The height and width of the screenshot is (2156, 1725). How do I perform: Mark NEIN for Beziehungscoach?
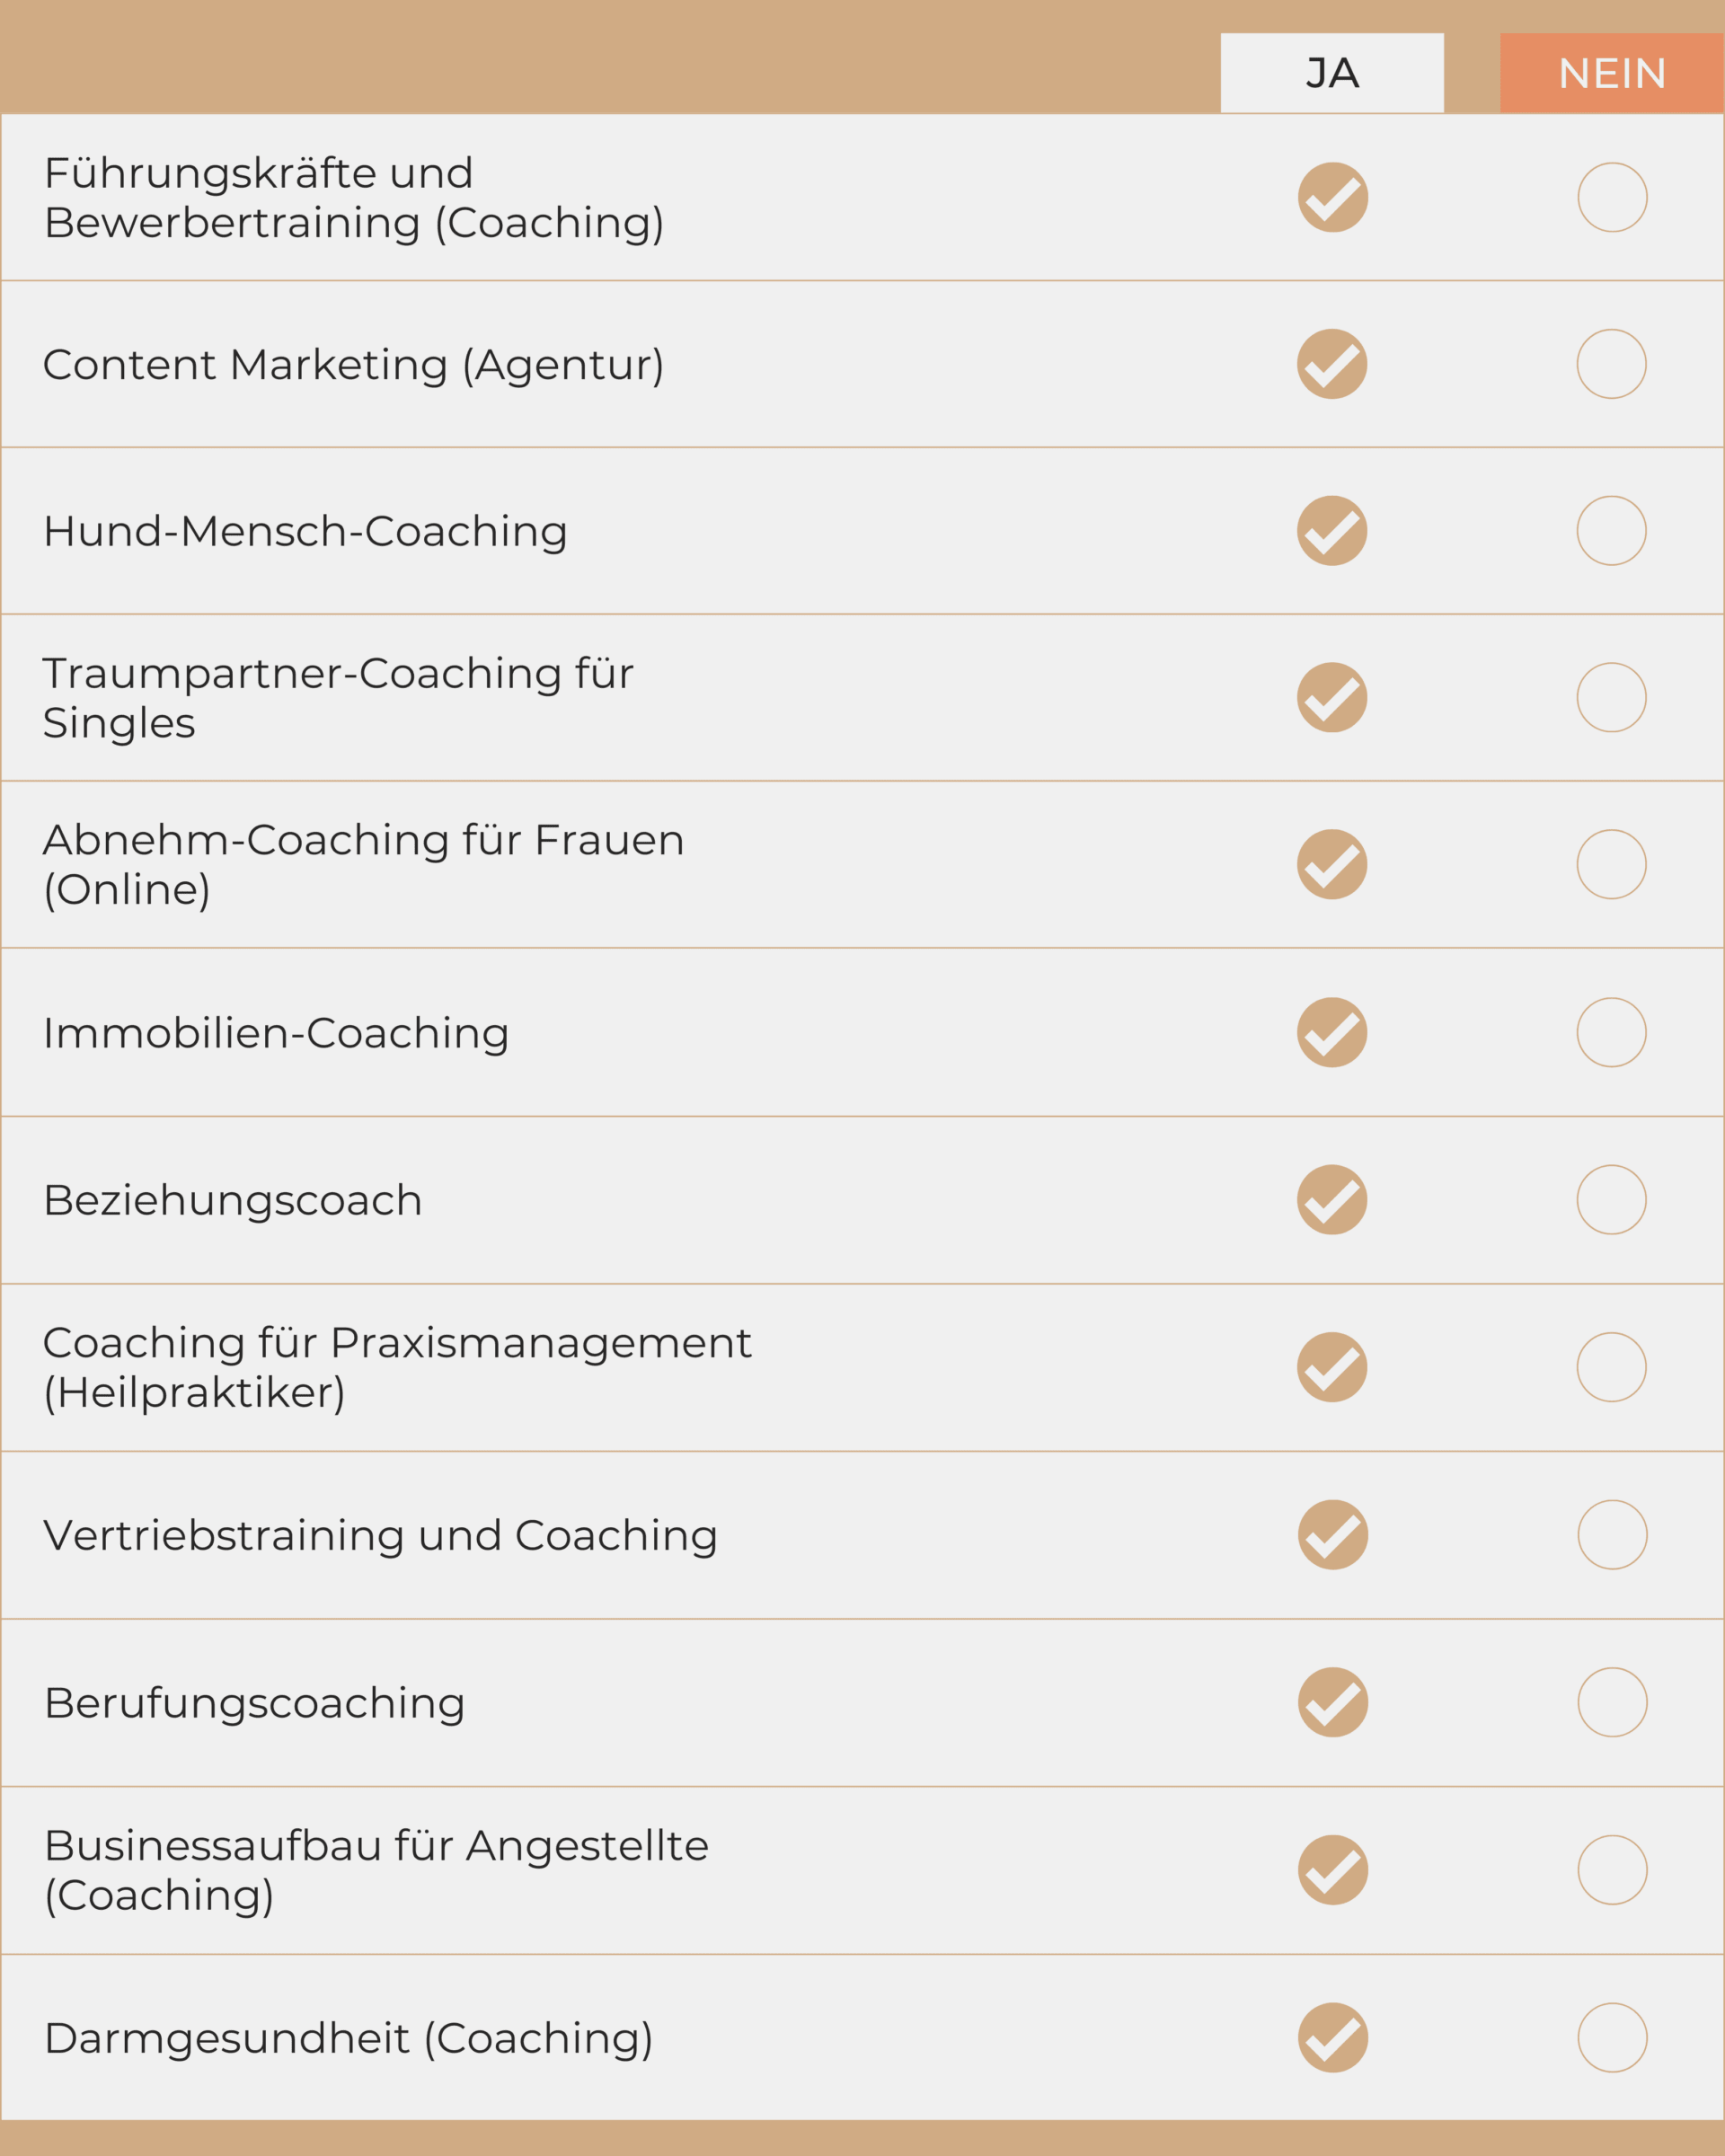[x=1611, y=1199]
